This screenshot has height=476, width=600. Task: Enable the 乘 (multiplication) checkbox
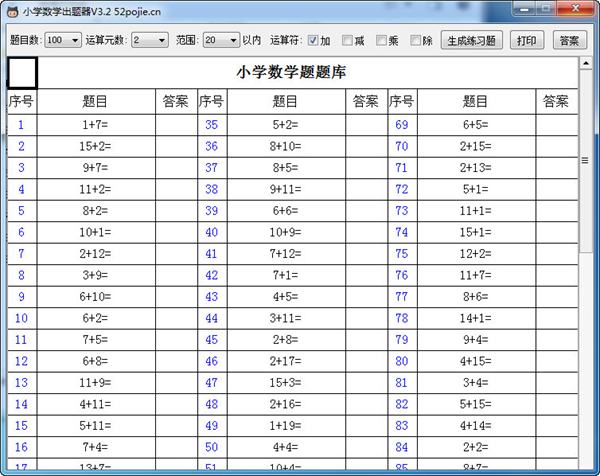pos(381,40)
